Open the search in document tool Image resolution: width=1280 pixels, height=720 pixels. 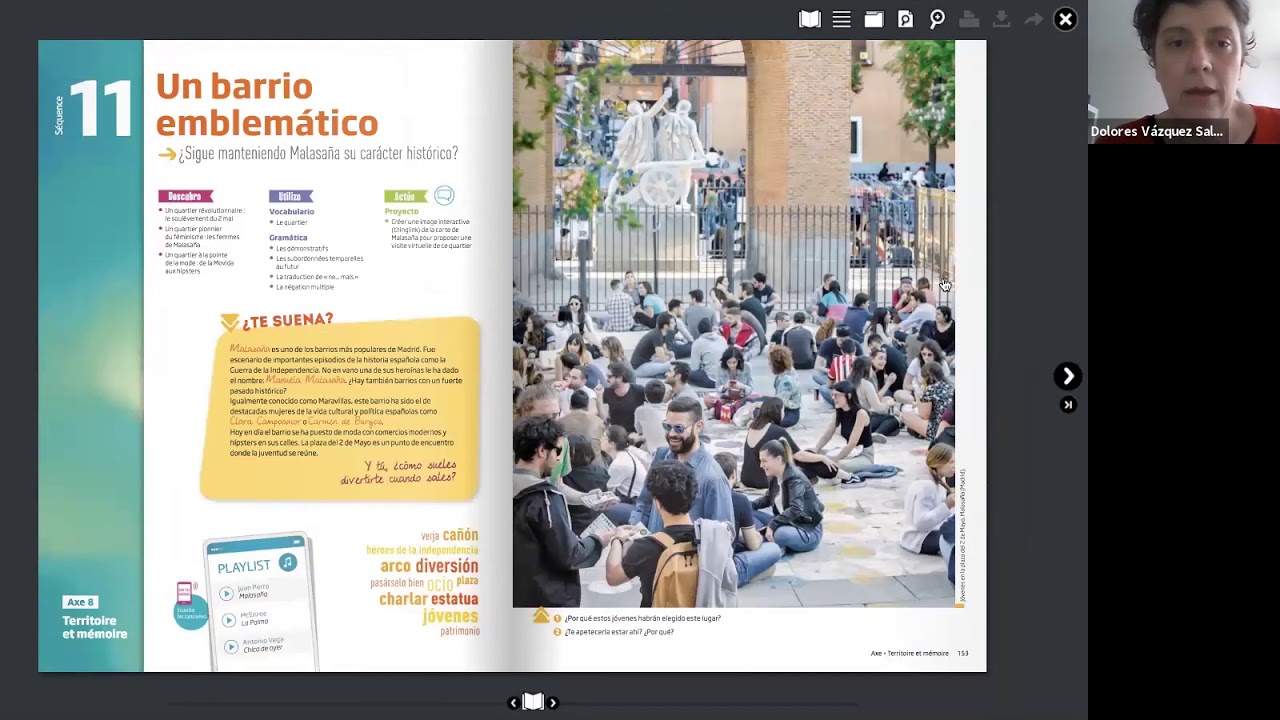[x=905, y=19]
